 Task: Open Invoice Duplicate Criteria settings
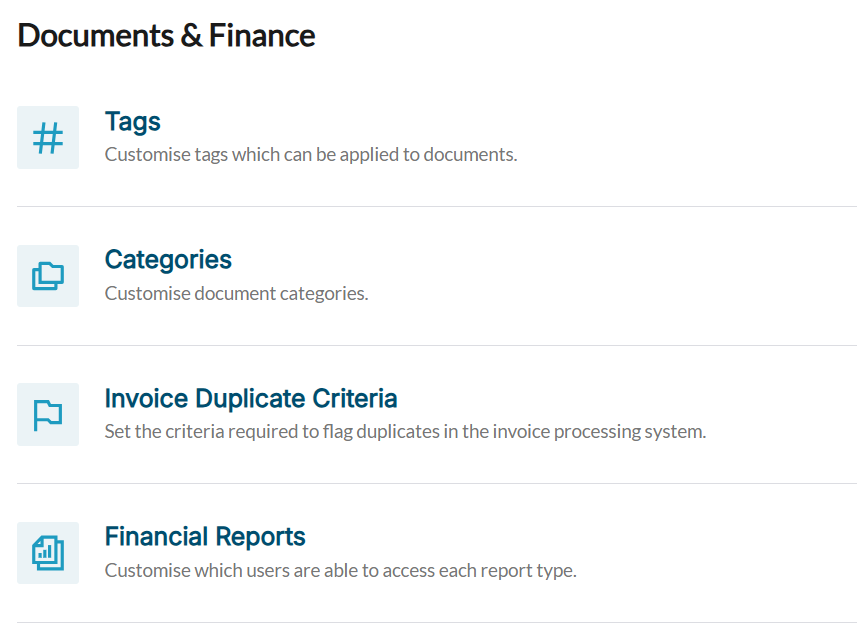250,398
